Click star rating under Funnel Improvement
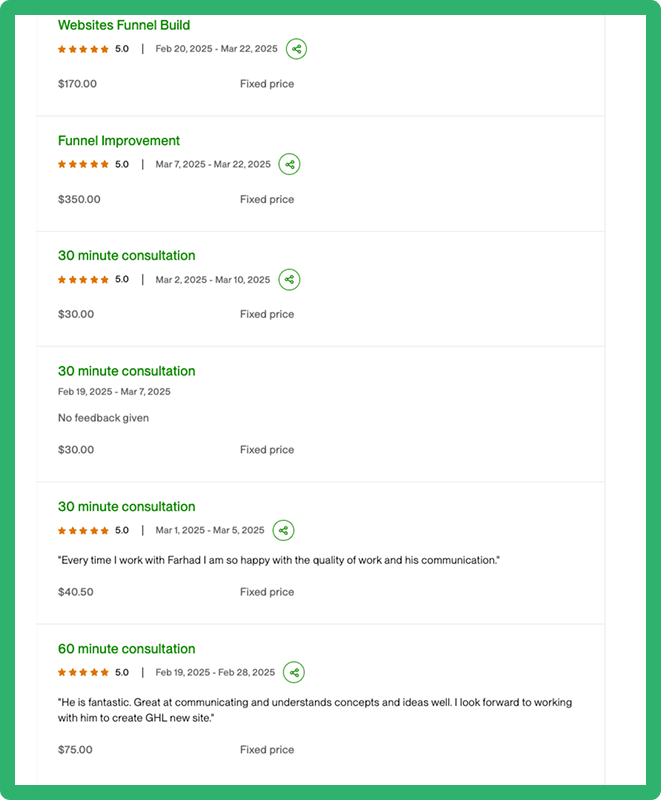This screenshot has width=661, height=800. click(x=83, y=164)
